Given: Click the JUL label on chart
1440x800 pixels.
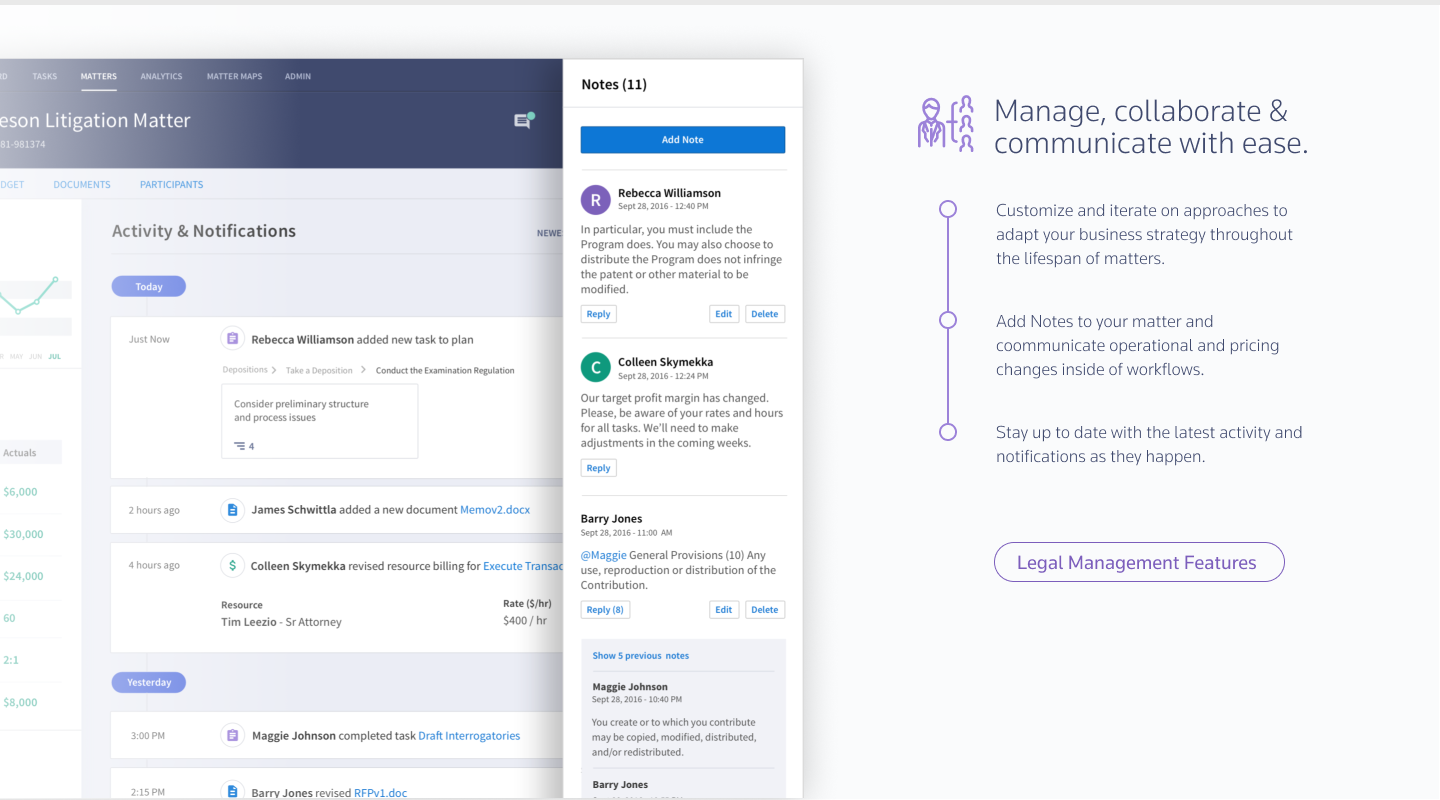Looking at the screenshot, I should [x=54, y=356].
